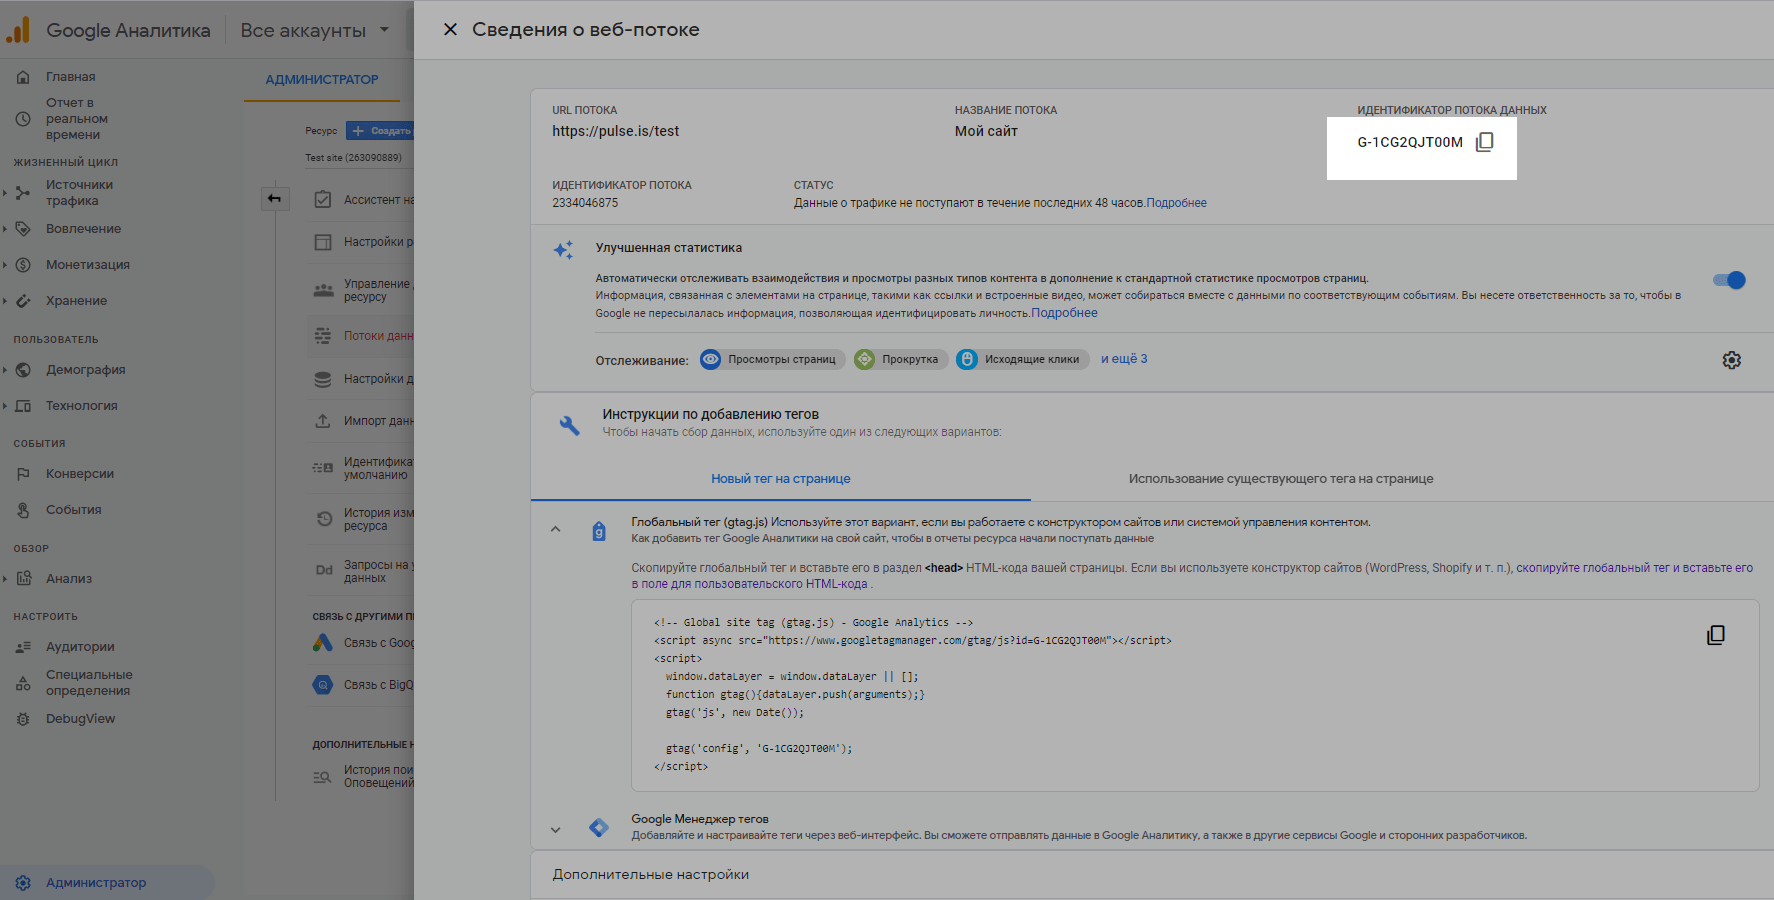
Task: Click the back arrow in admin column
Action: (x=274, y=198)
